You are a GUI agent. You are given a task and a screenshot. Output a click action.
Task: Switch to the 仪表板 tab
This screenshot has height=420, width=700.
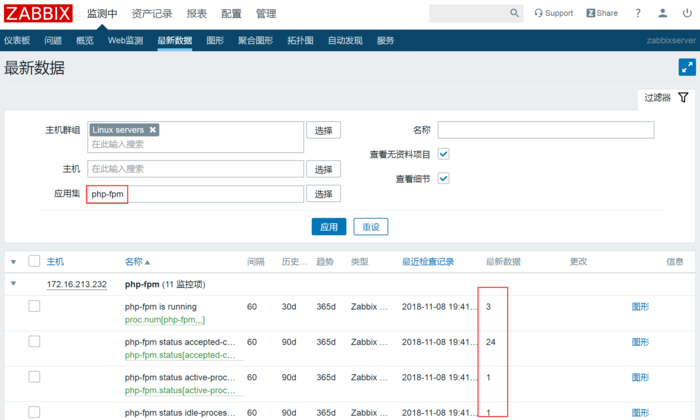[17, 41]
